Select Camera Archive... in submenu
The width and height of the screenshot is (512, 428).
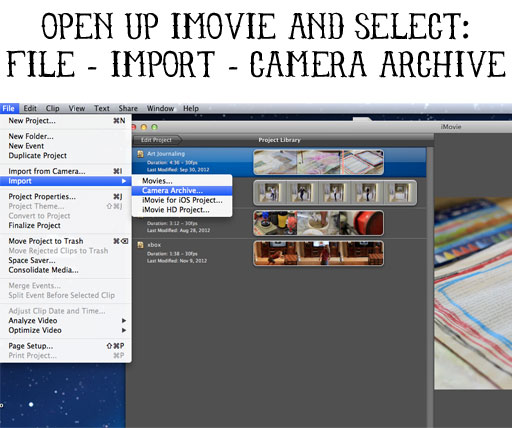(x=182, y=191)
